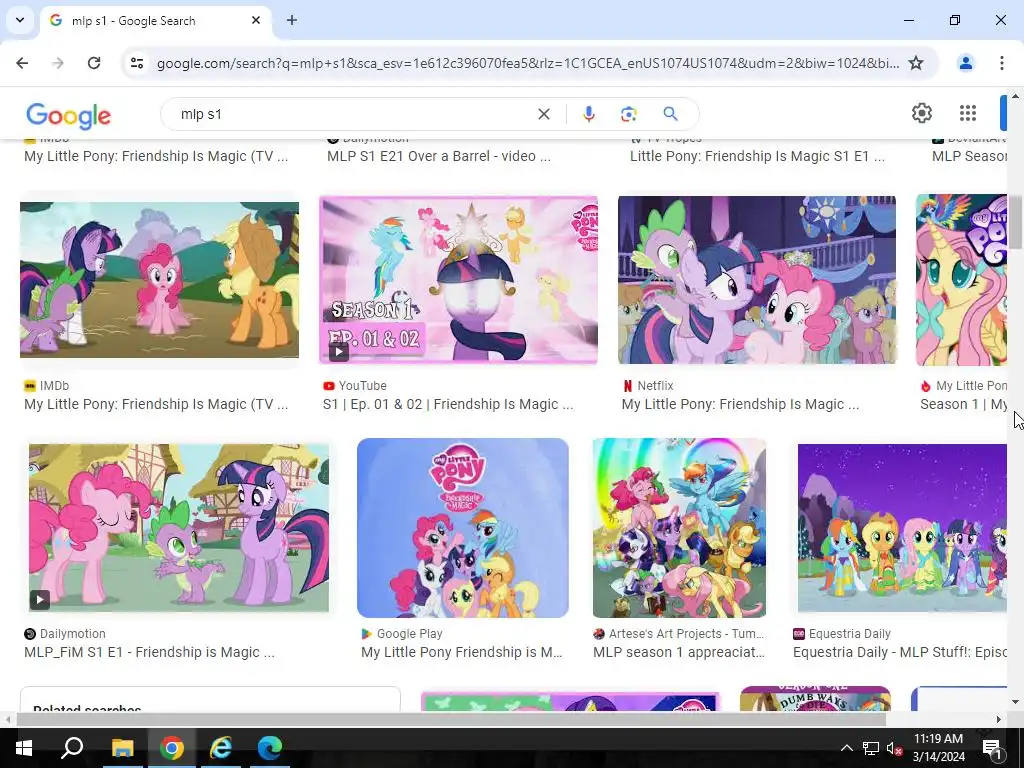Open the Chrome profile menu
The image size is (1024, 768).
965,63
